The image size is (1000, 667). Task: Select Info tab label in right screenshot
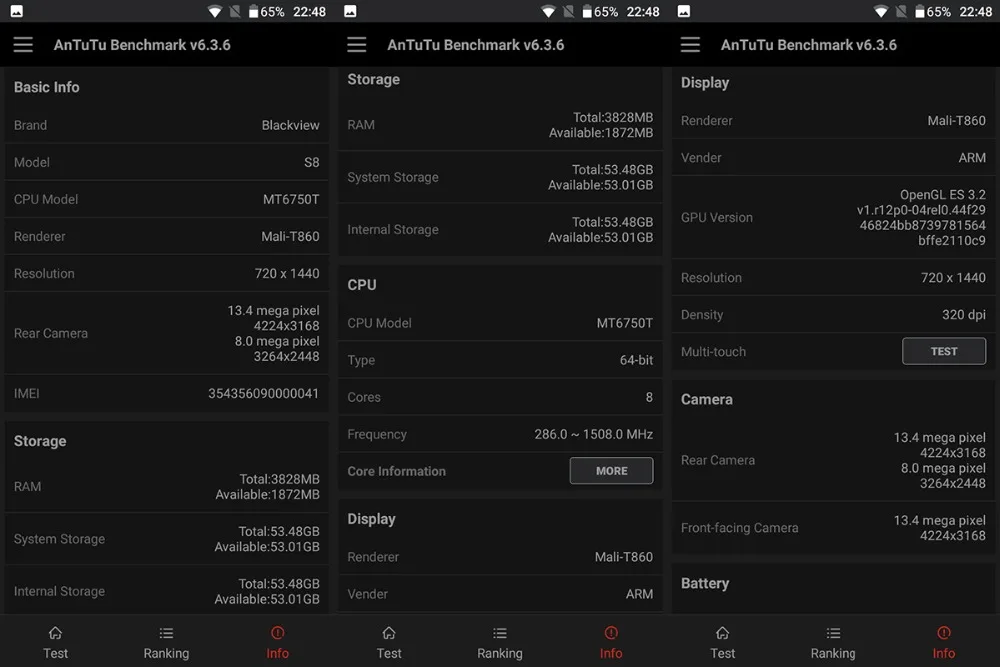944,653
